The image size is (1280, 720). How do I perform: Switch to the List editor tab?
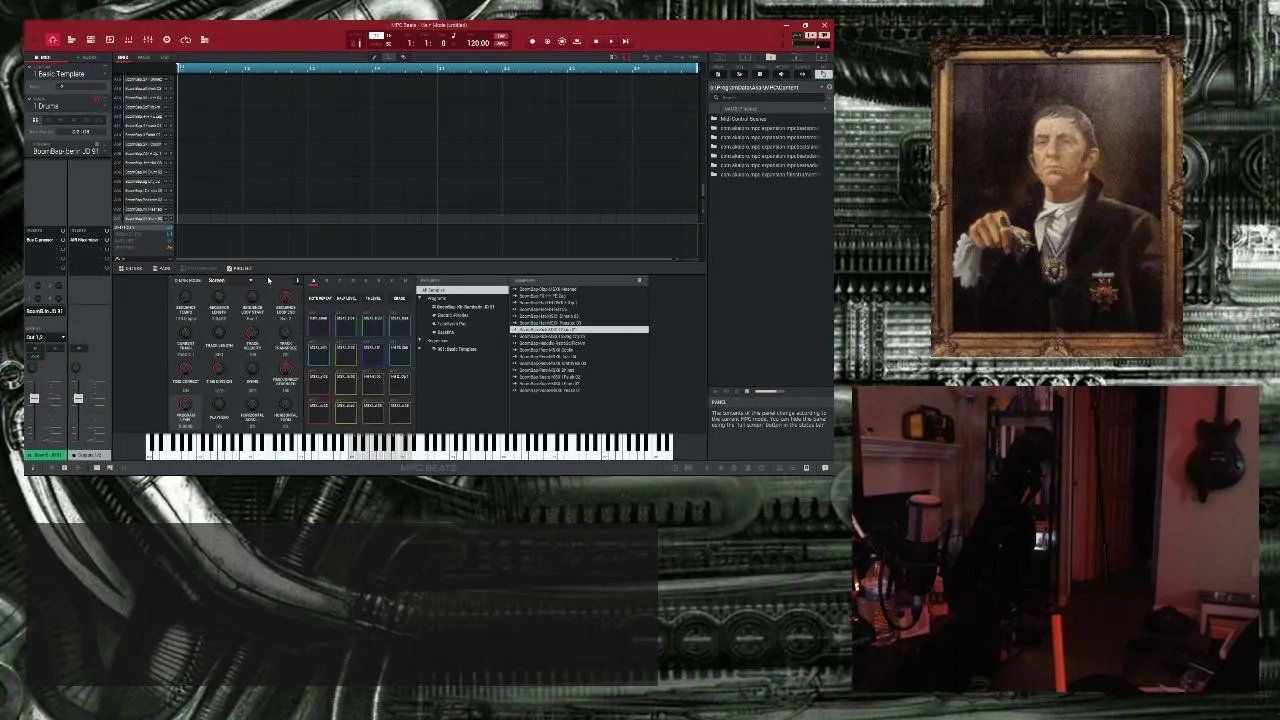pyautogui.click(x=165, y=57)
